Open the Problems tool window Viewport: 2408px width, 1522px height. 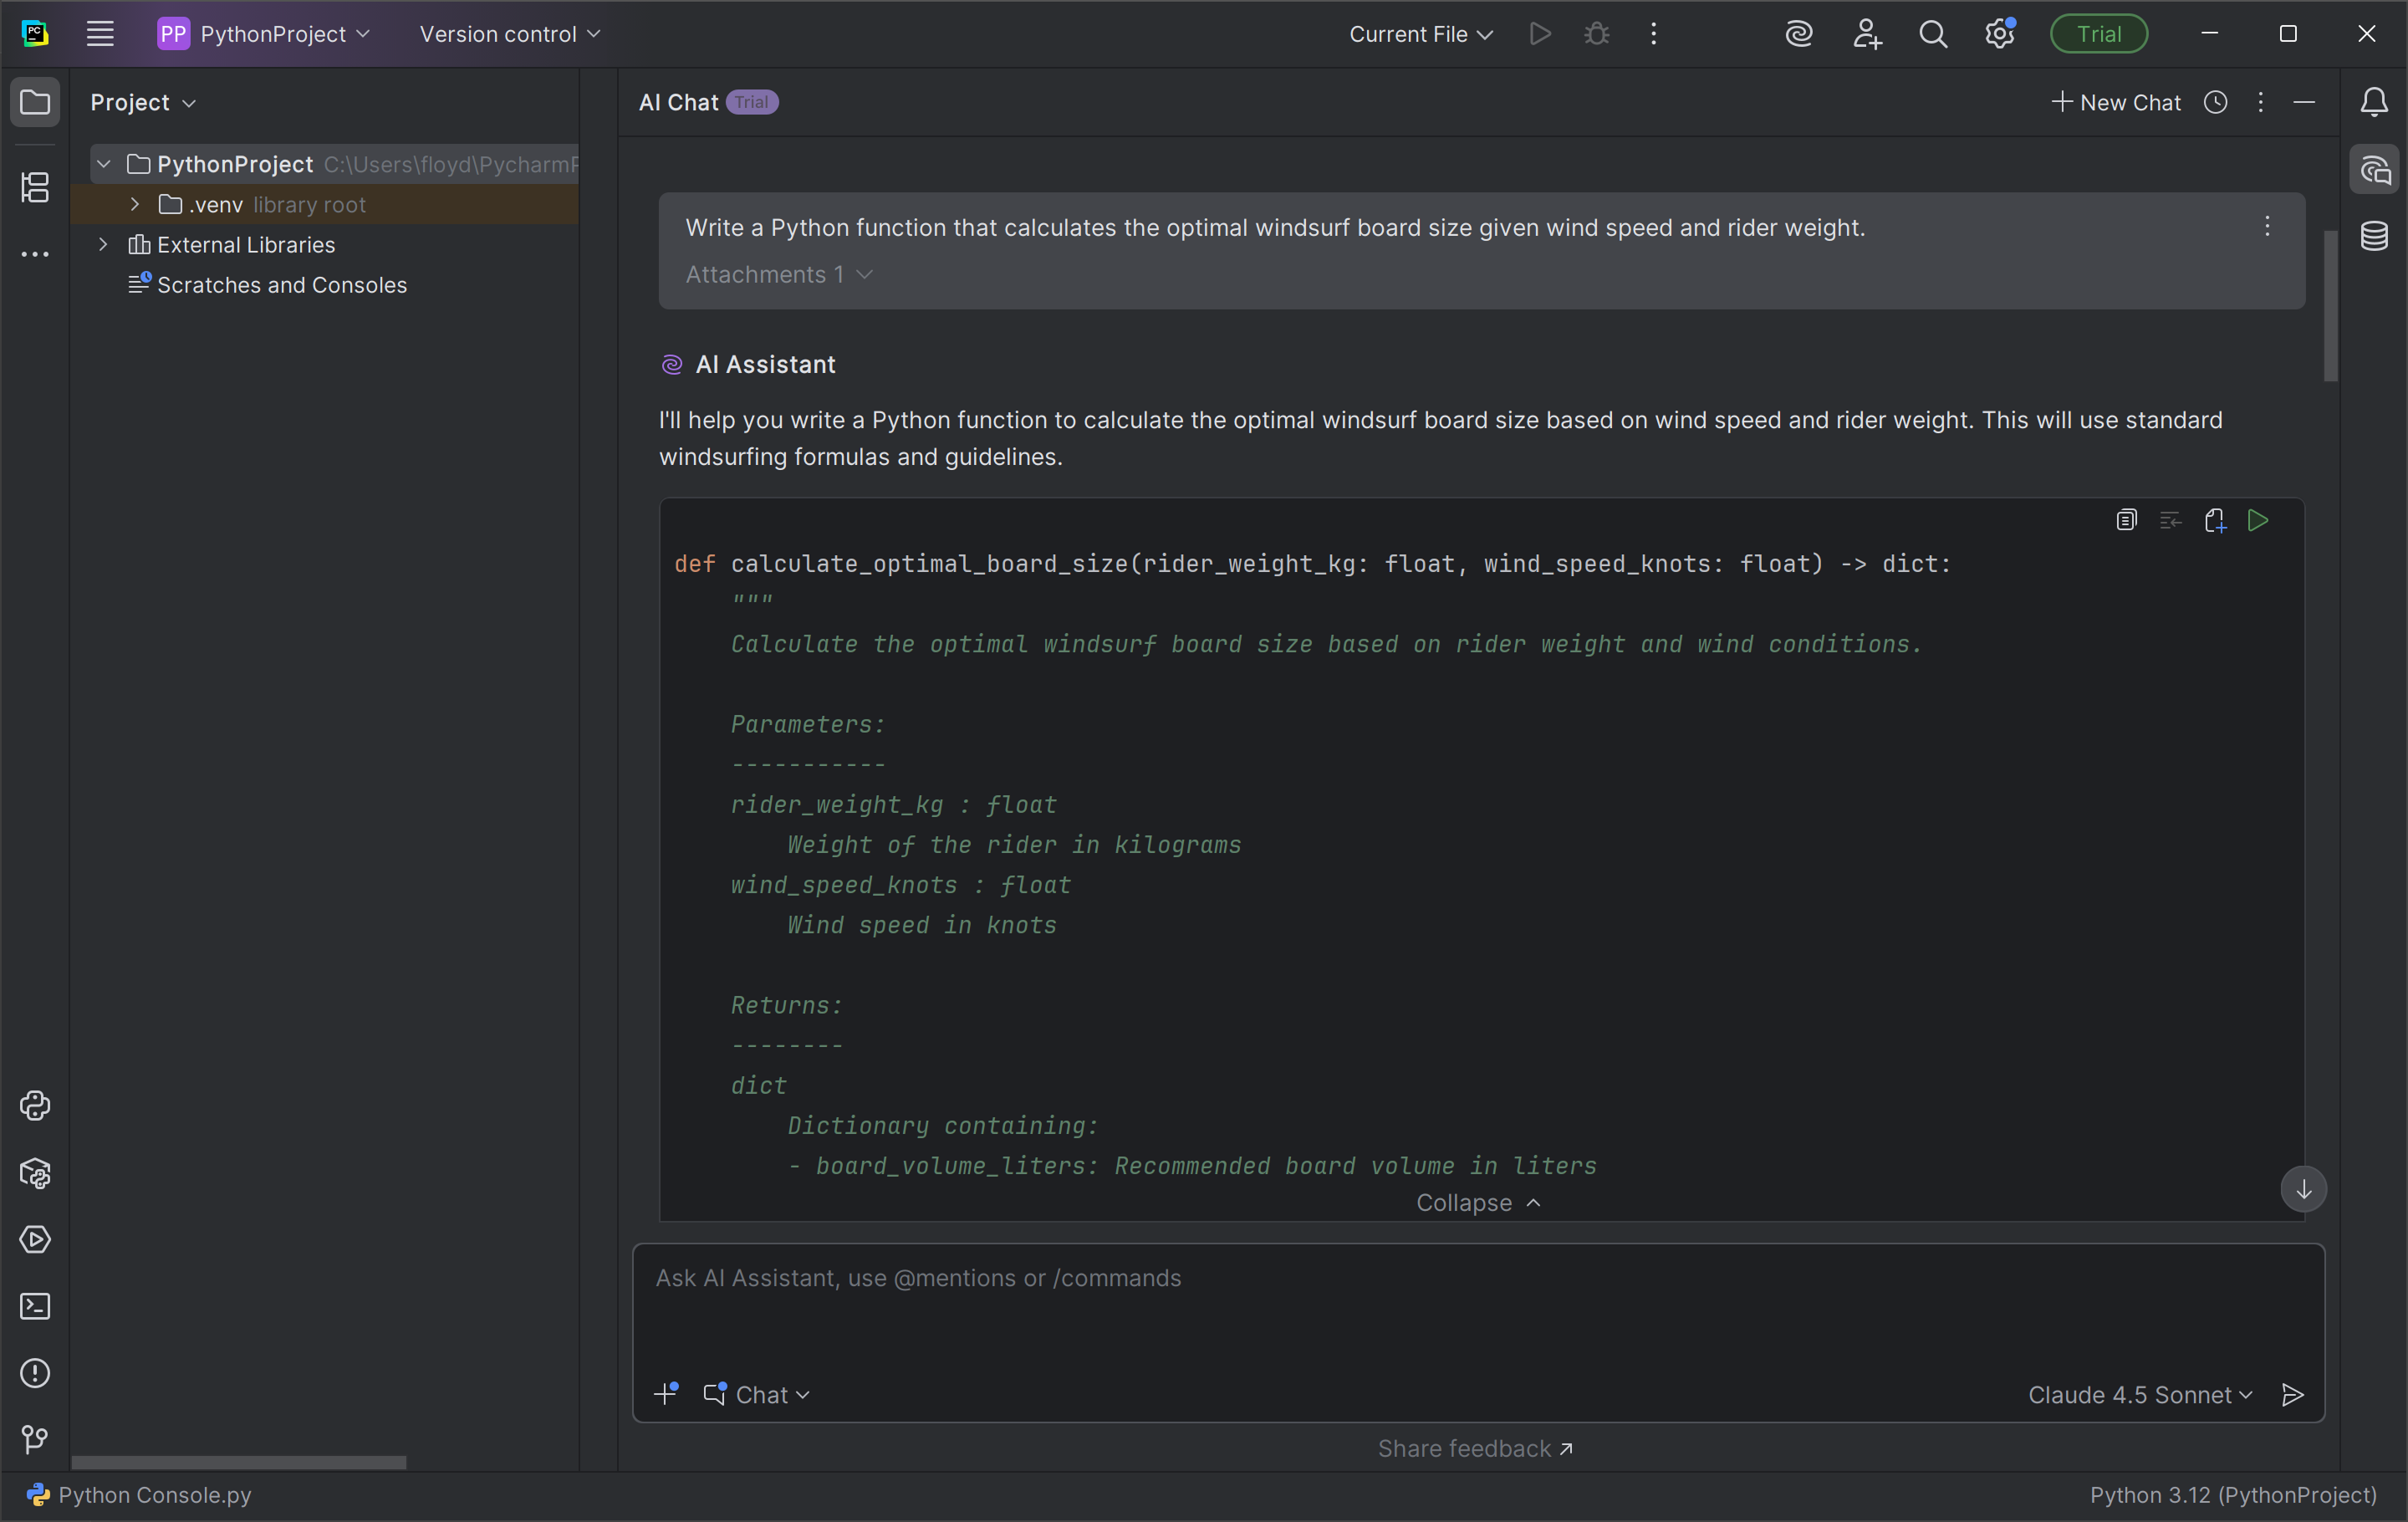point(35,1373)
